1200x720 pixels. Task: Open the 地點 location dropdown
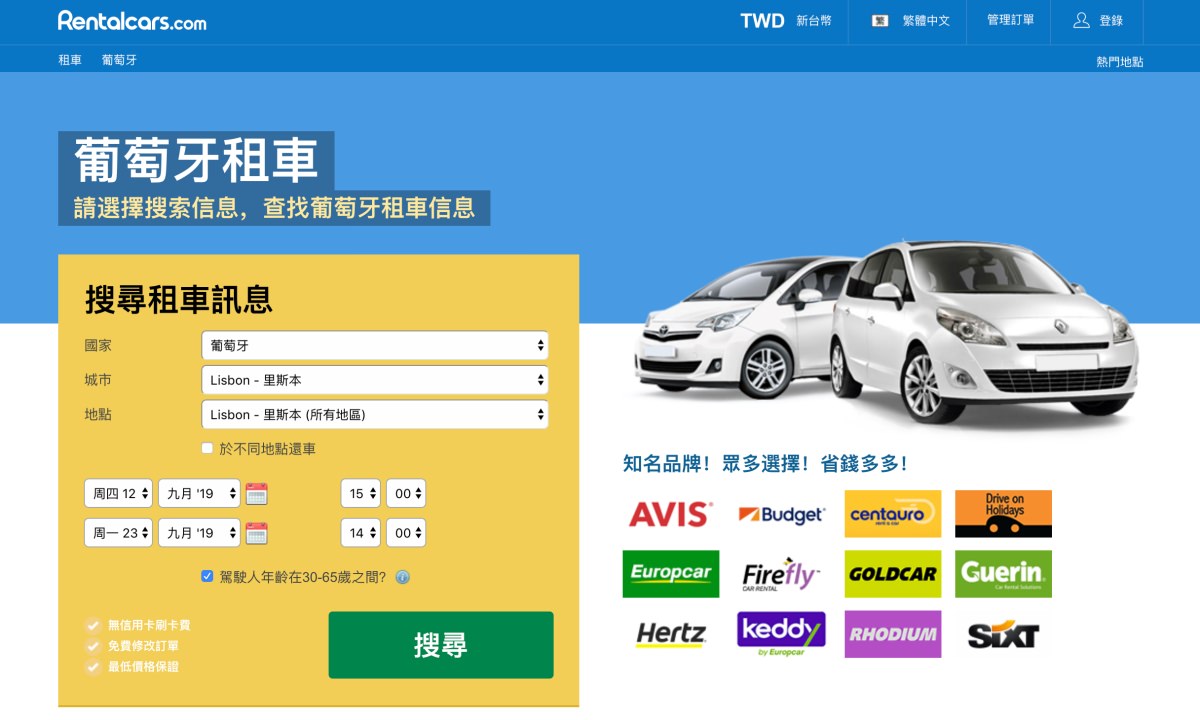click(374, 414)
